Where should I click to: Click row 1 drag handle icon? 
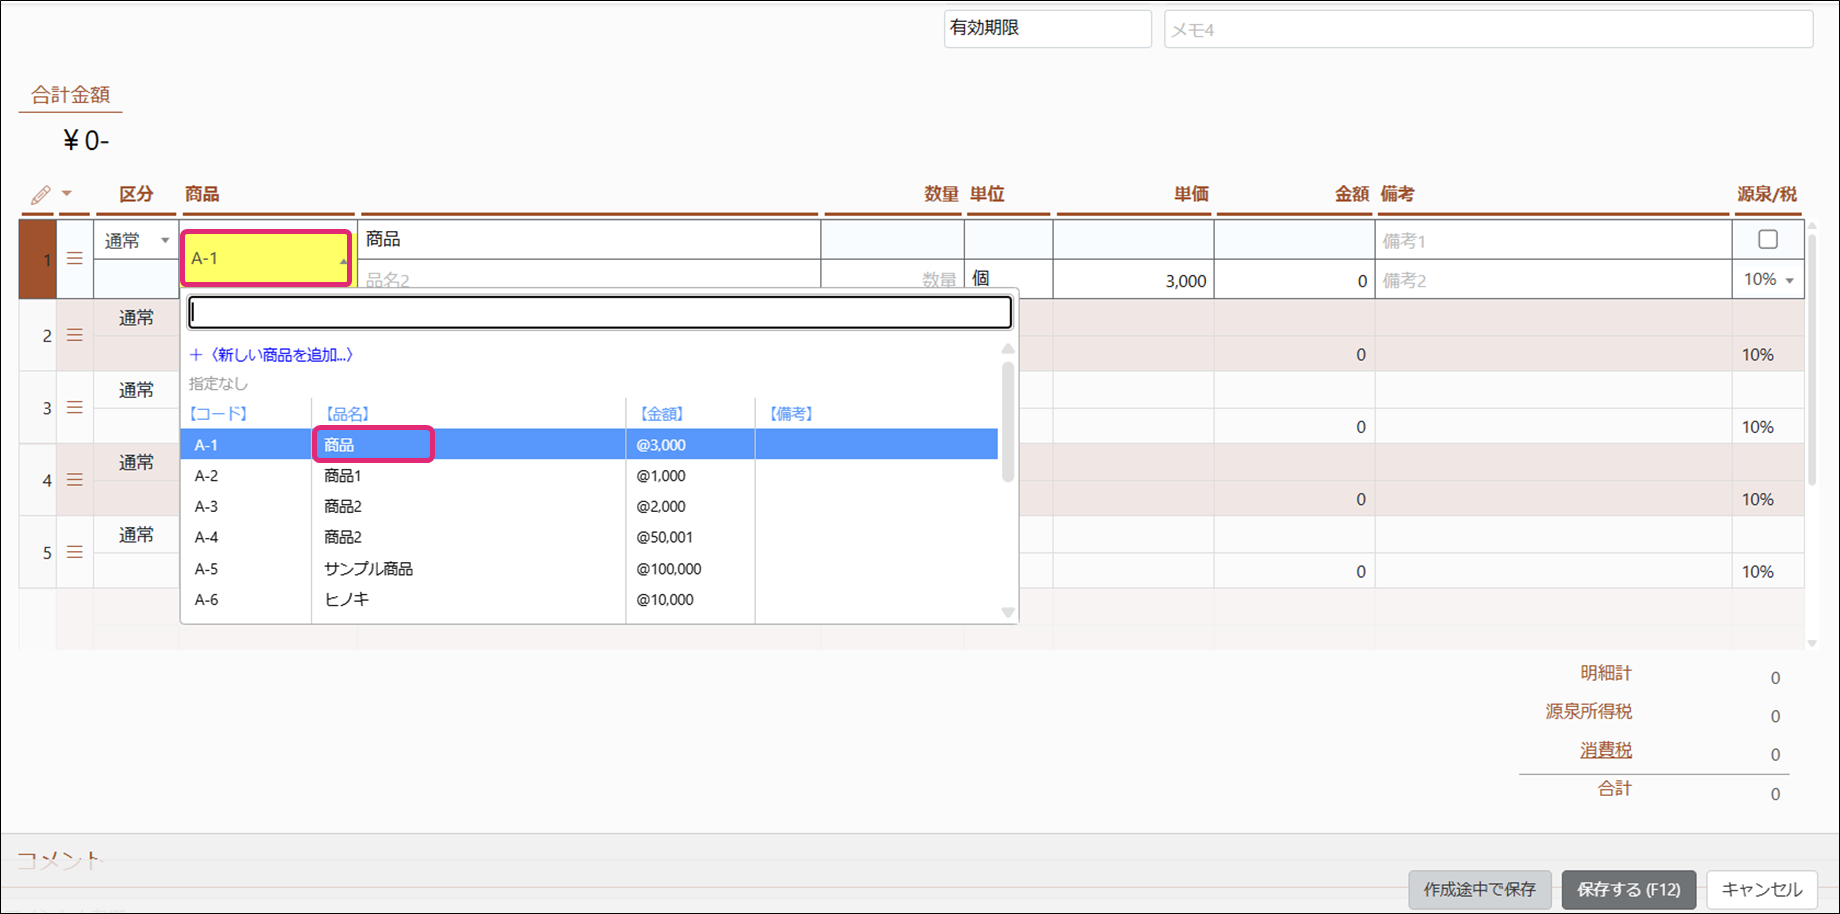click(75, 259)
